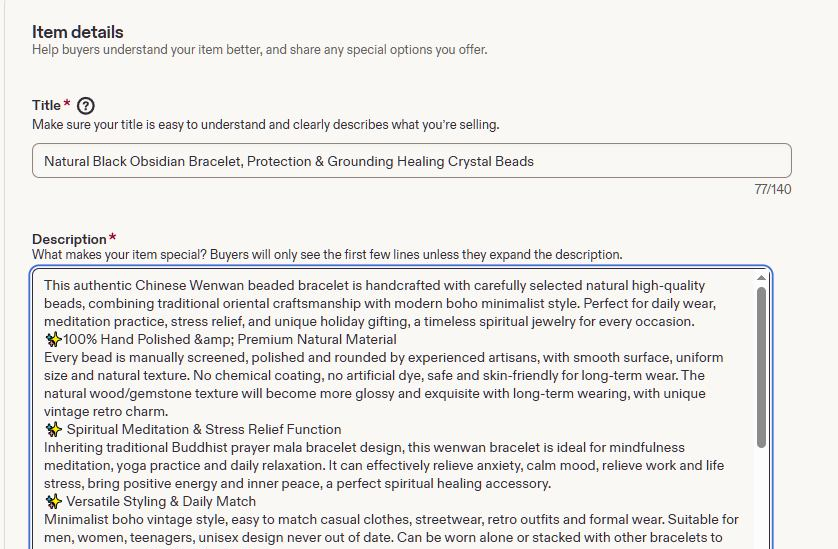Click the 77/140 character counter
Screen dimensions: 838x549
pyautogui.click(x=773, y=189)
